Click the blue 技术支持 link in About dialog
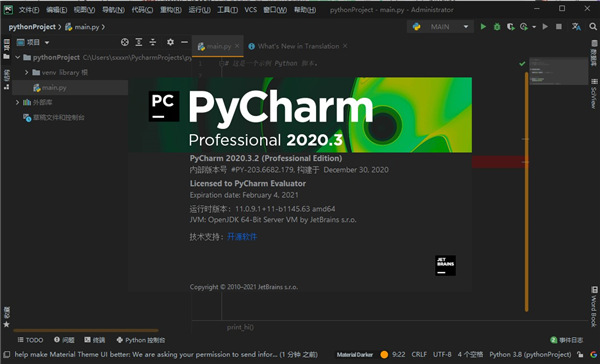The width and height of the screenshot is (600, 364). 242,237
